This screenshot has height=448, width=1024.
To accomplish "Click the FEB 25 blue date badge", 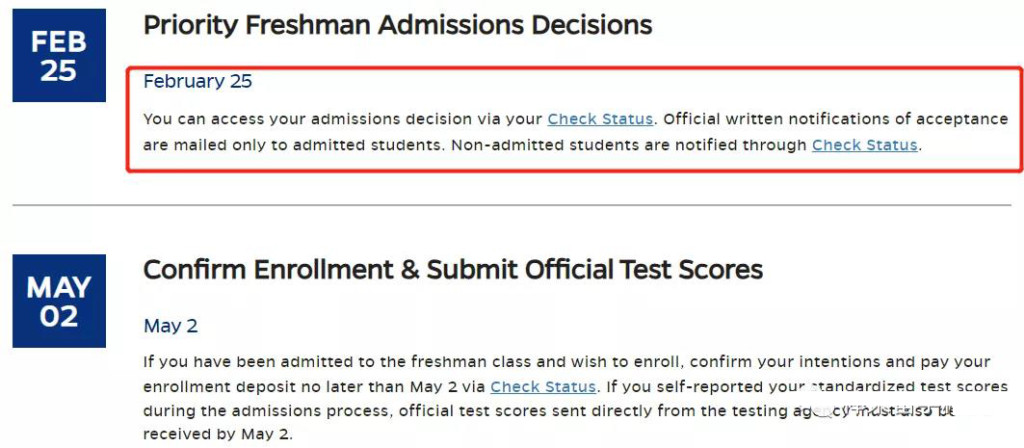I will tap(59, 56).
